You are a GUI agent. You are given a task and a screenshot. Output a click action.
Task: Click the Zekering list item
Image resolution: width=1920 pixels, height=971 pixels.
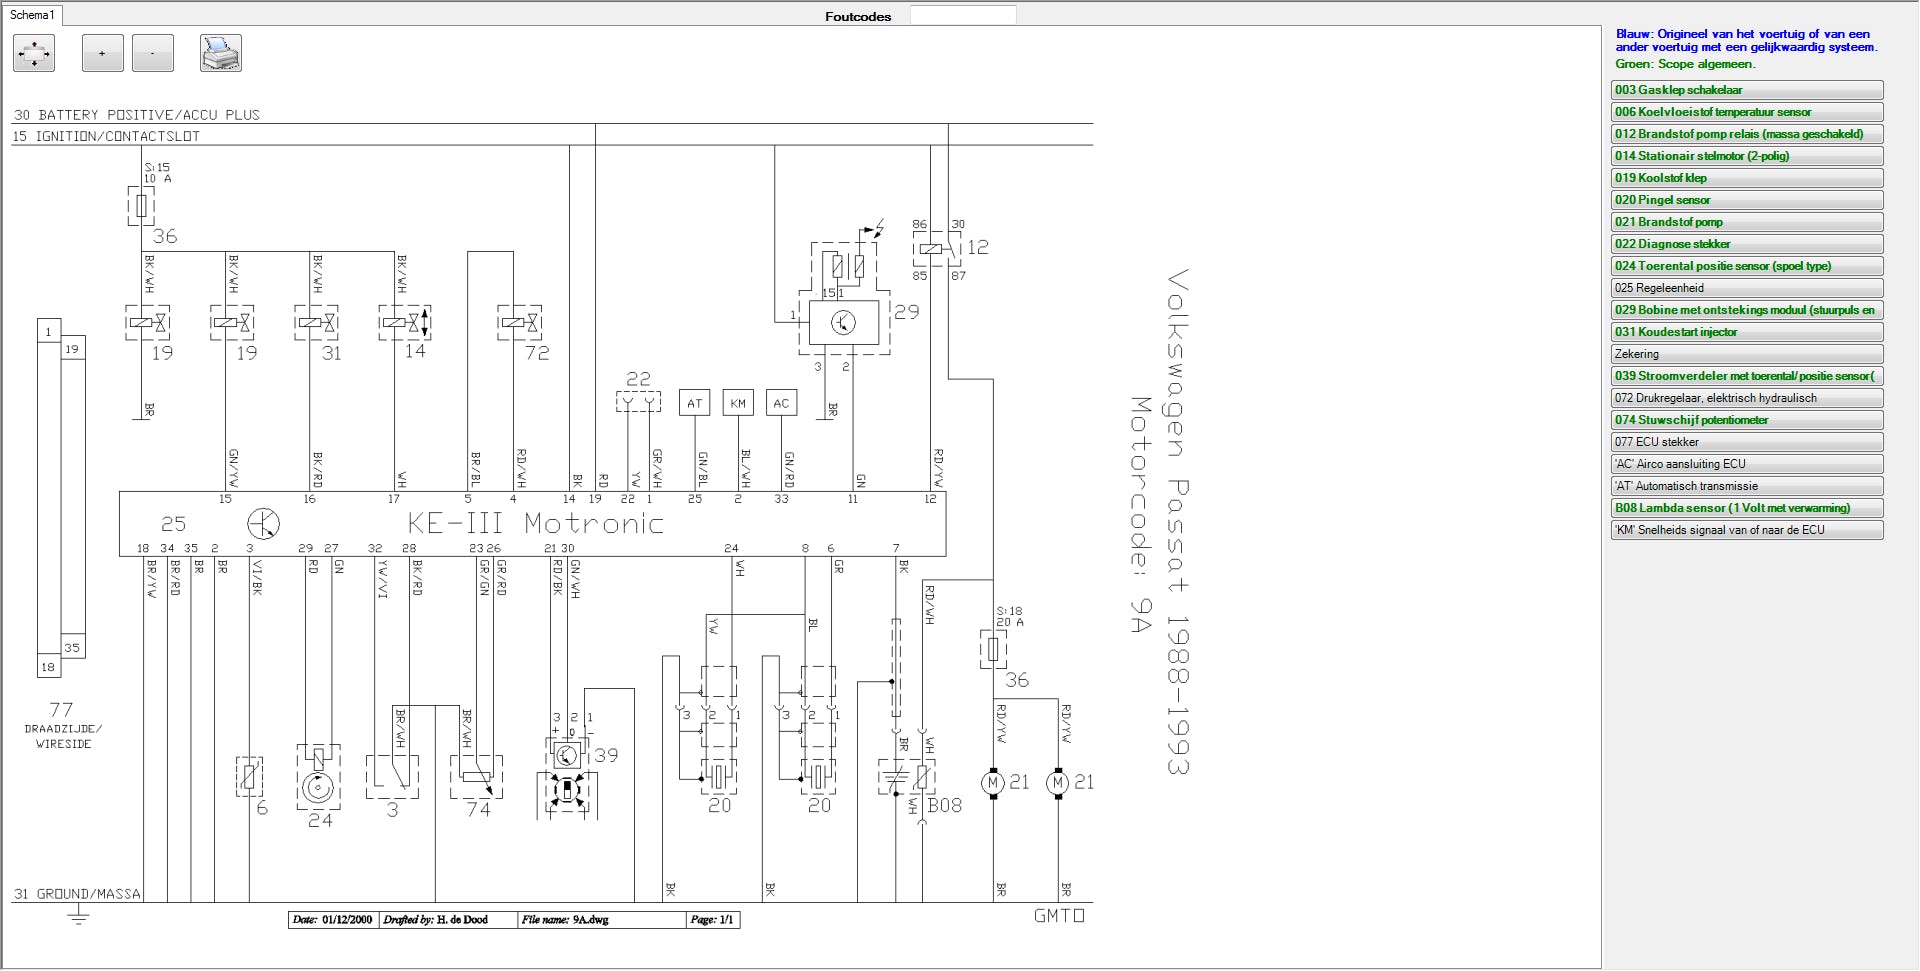click(1746, 354)
